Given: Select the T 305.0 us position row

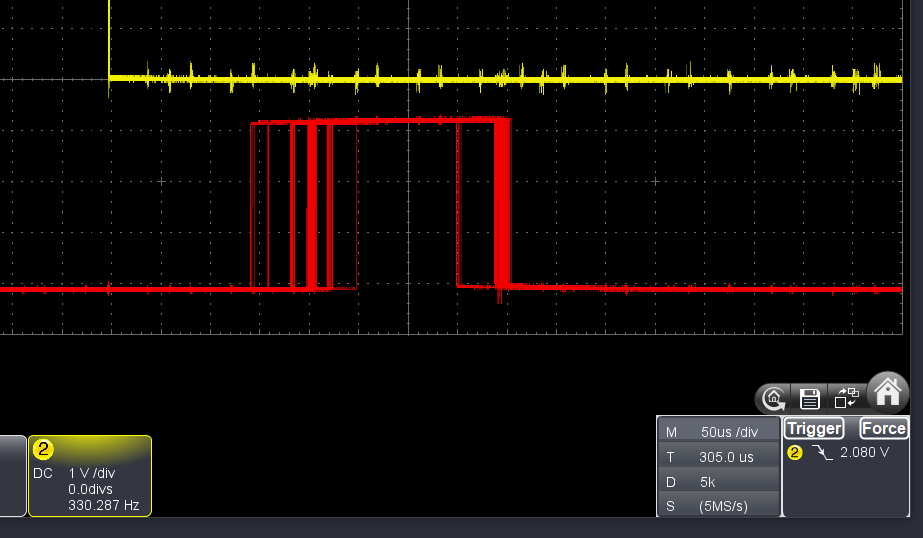Looking at the screenshot, I should coord(719,457).
